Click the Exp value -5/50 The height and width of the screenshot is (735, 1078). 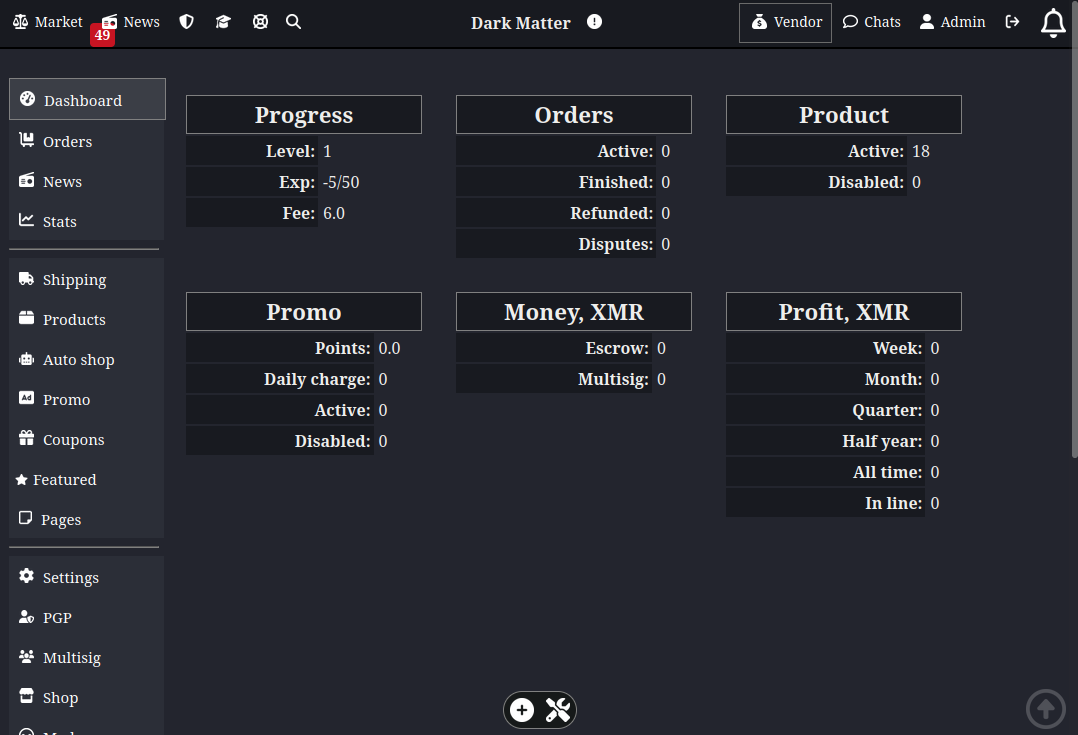(341, 182)
